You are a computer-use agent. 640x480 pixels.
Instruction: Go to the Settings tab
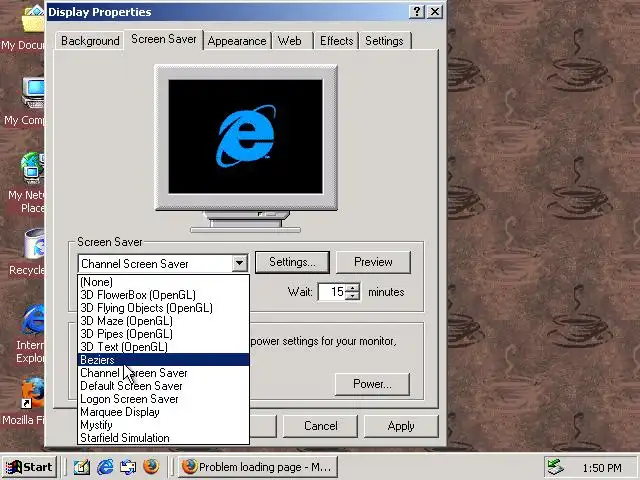point(384,41)
